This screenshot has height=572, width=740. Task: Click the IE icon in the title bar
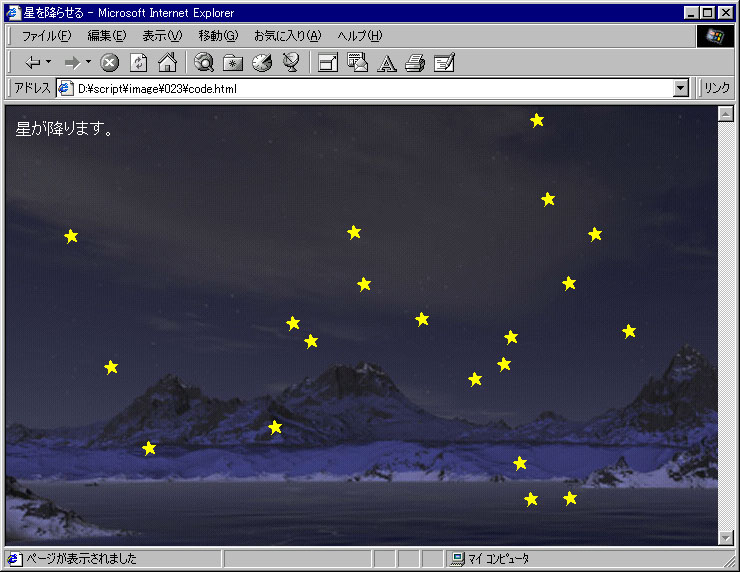14,13
